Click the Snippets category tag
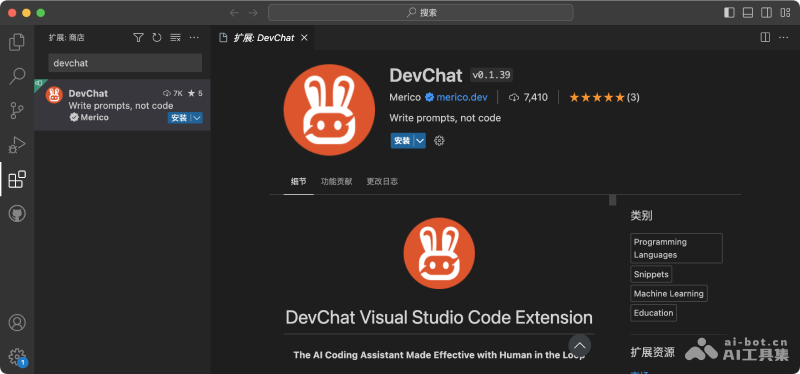The image size is (800, 374). (x=651, y=274)
